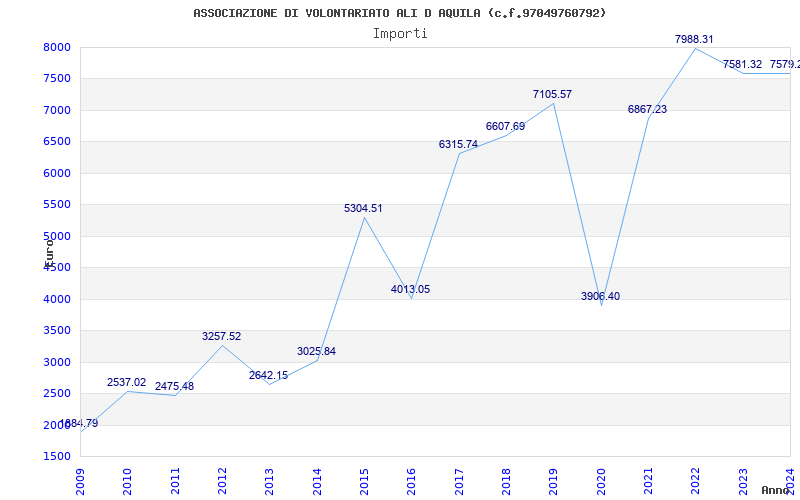Click the 2009 x-axis year label
This screenshot has height=500, width=800.
pyautogui.click(x=80, y=482)
